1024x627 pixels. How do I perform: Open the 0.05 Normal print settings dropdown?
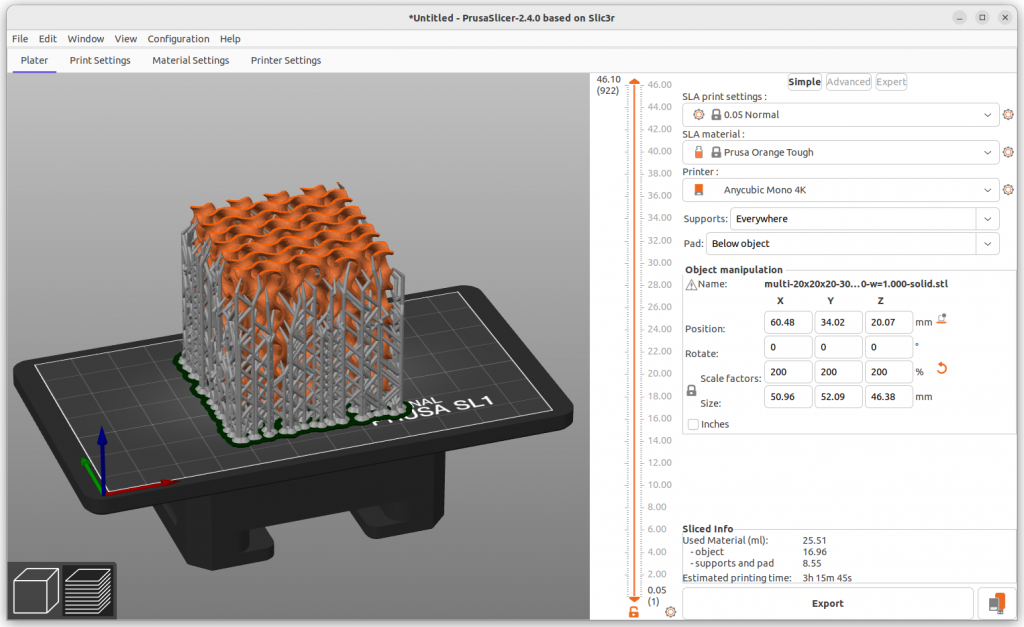coord(840,114)
